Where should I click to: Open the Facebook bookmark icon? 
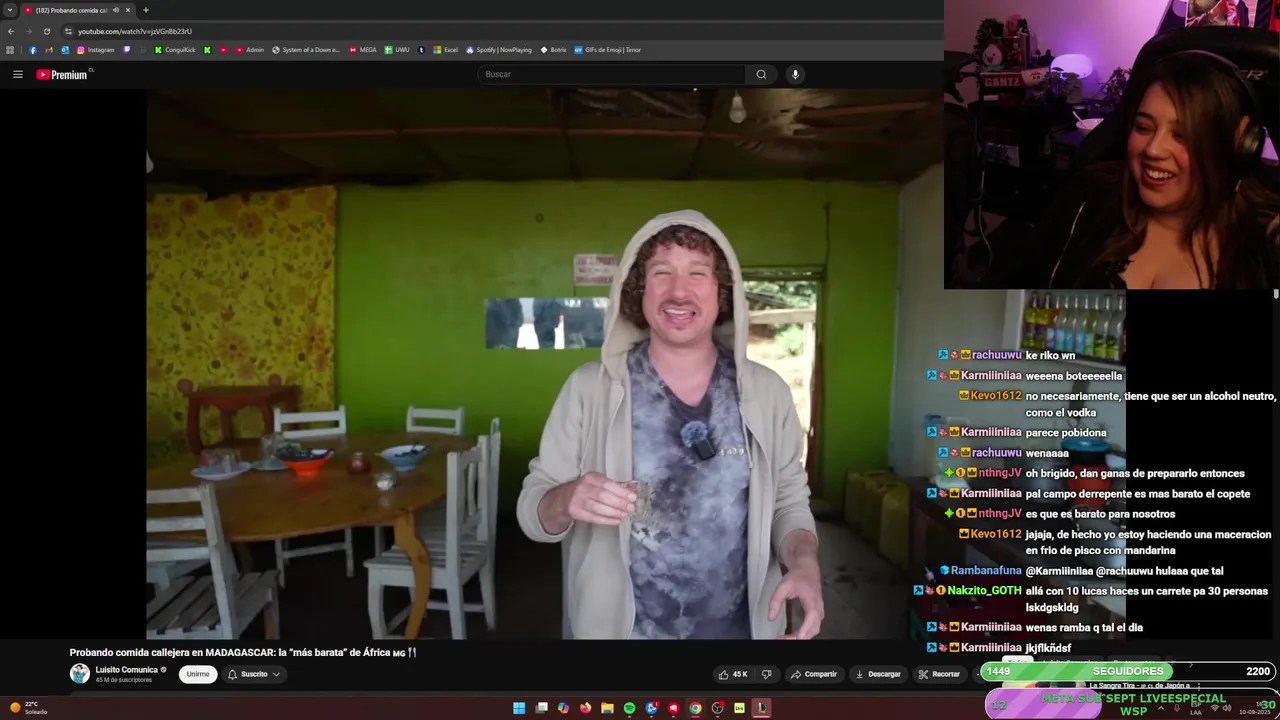coord(33,50)
